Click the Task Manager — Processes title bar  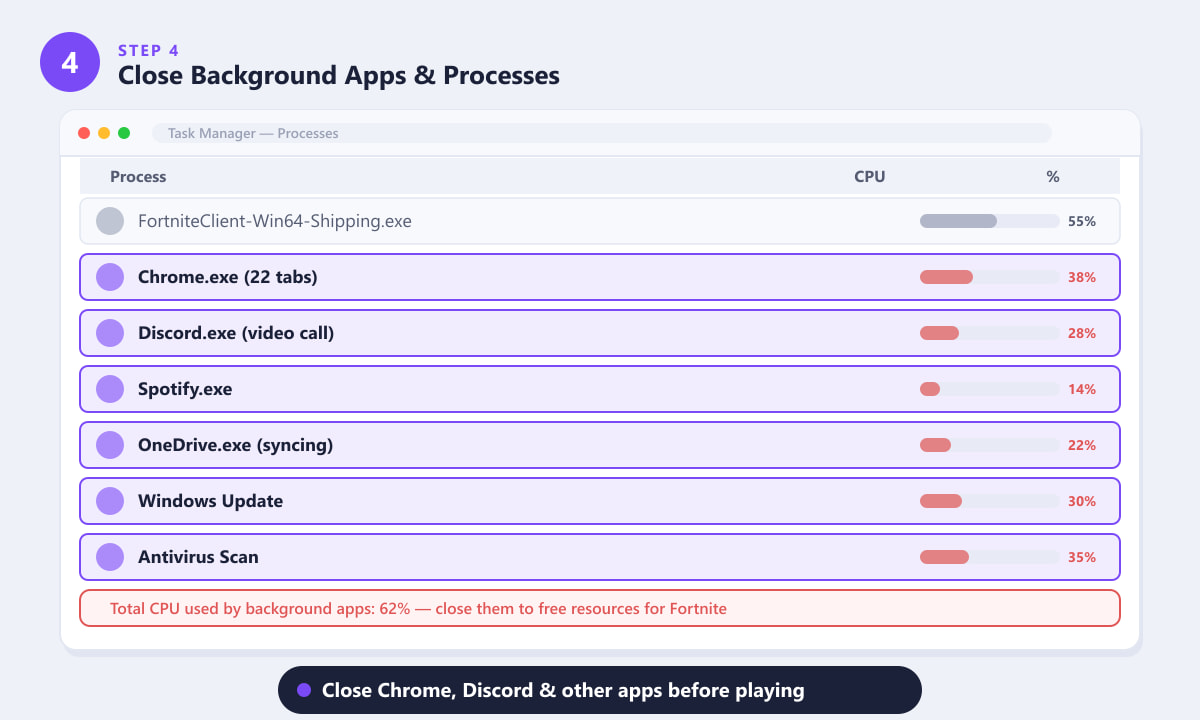coord(602,133)
